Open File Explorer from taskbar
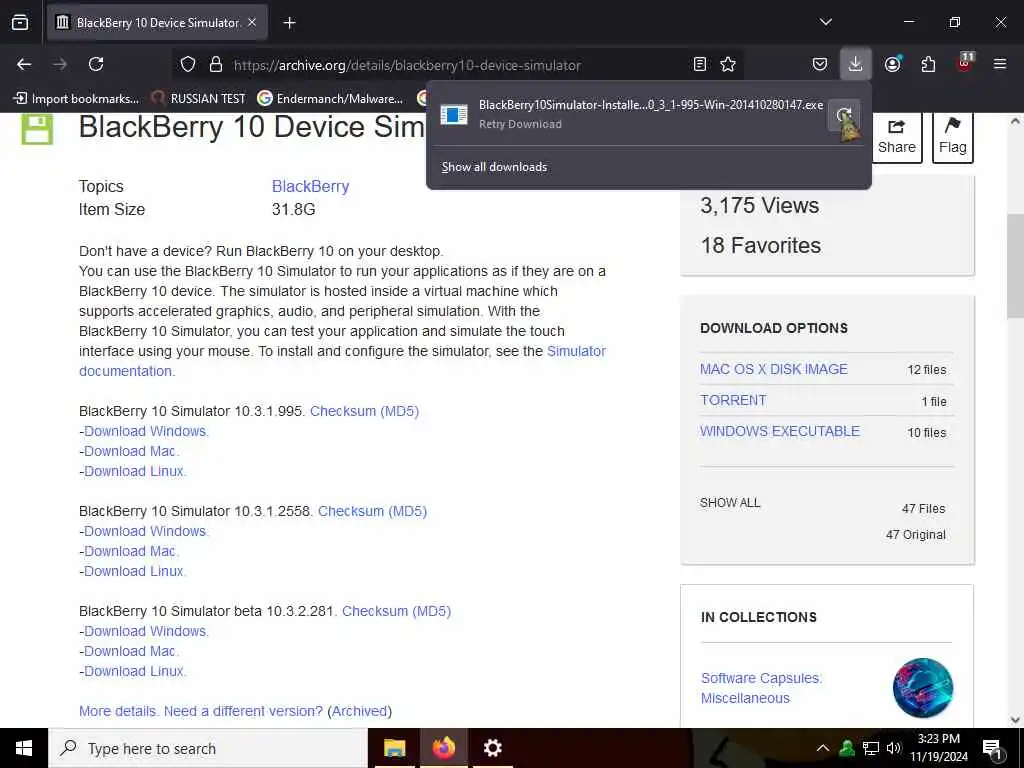The width and height of the screenshot is (1024, 768). [394, 748]
